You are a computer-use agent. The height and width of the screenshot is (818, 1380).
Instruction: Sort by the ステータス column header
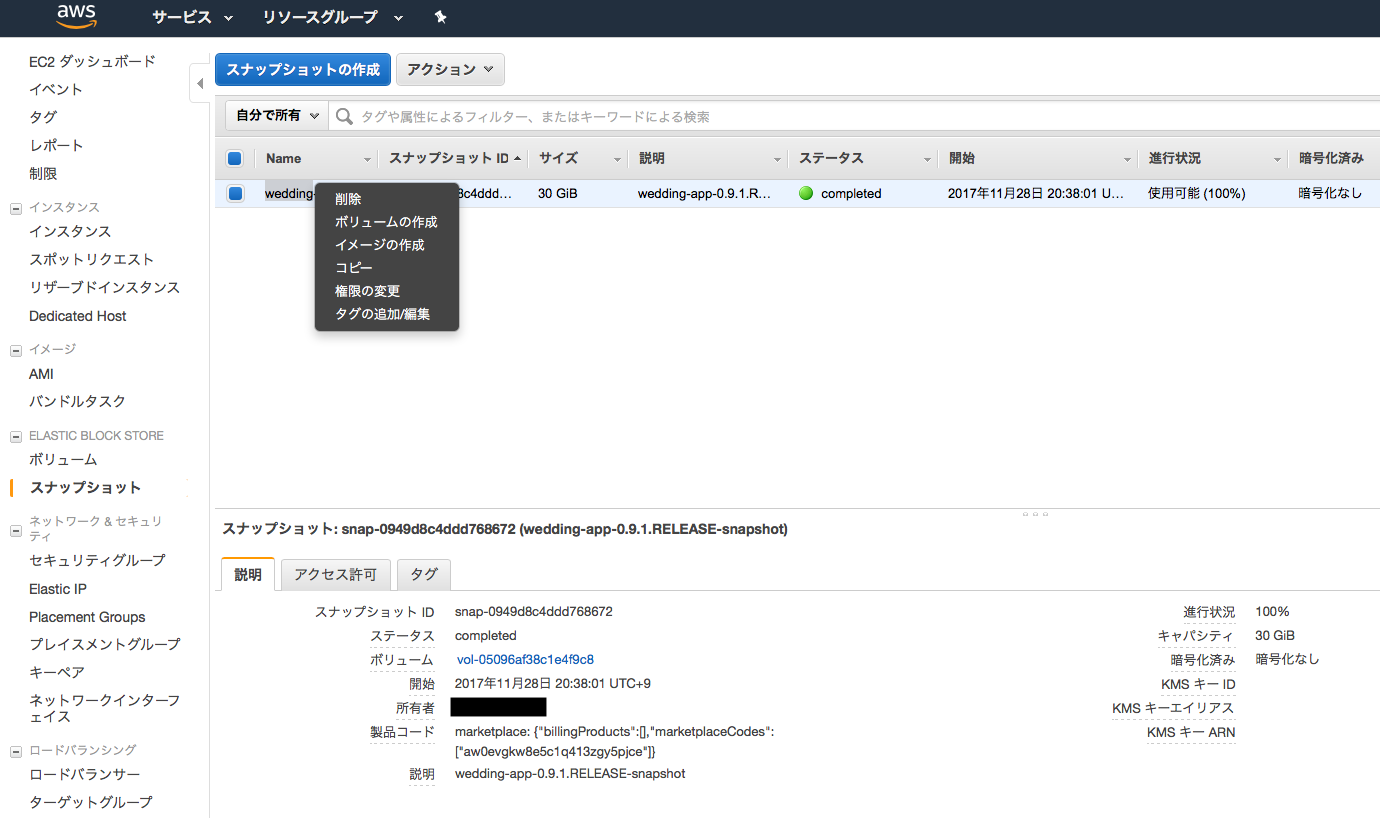coord(863,158)
